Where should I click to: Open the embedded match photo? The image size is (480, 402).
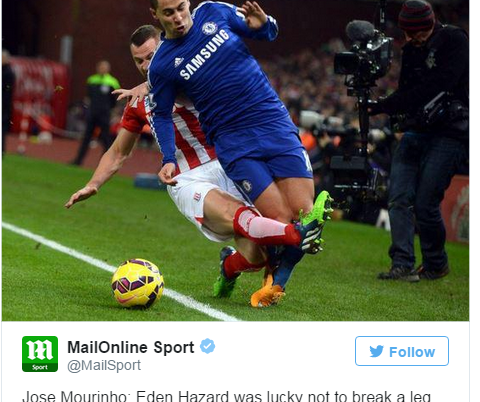point(235,160)
